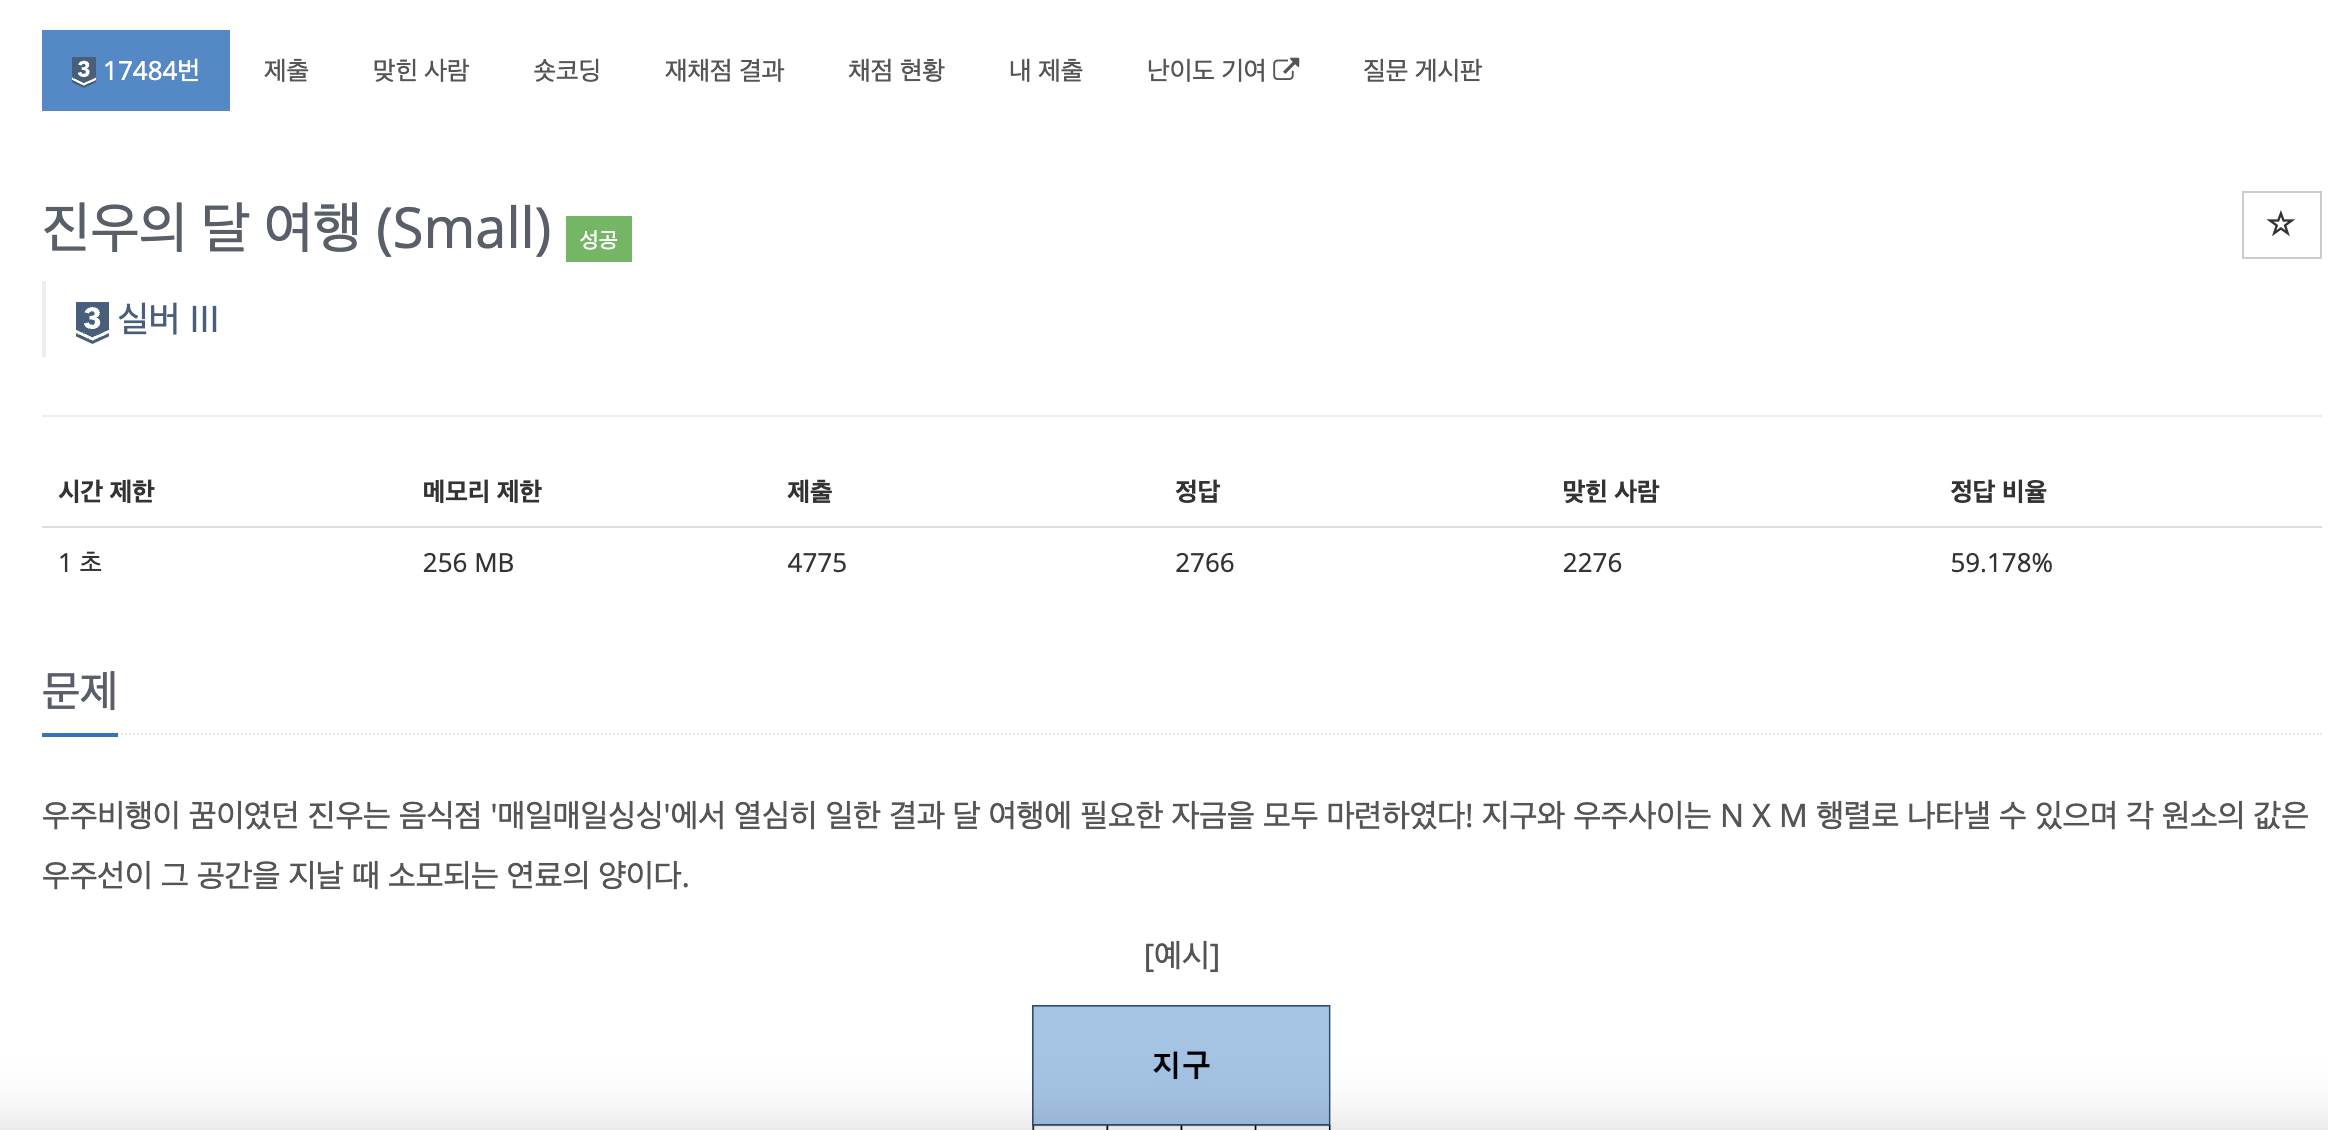2328x1130 pixels.
Task: View the 채점 현황 tab
Action: [x=896, y=70]
